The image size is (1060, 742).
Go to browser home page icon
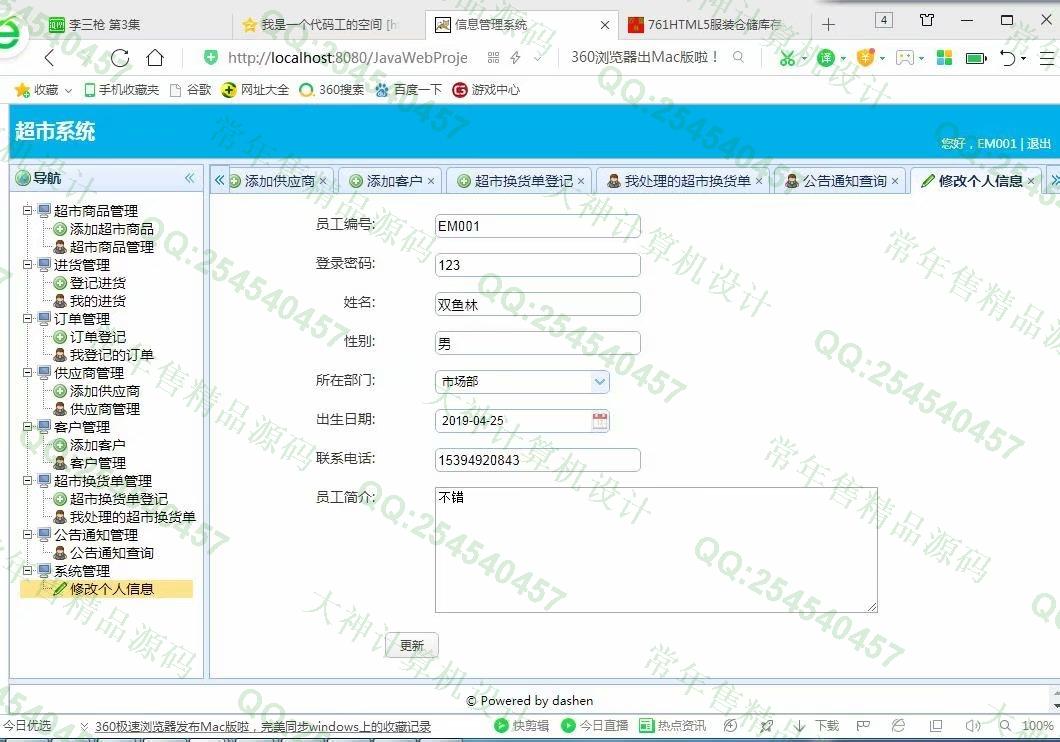(x=155, y=58)
